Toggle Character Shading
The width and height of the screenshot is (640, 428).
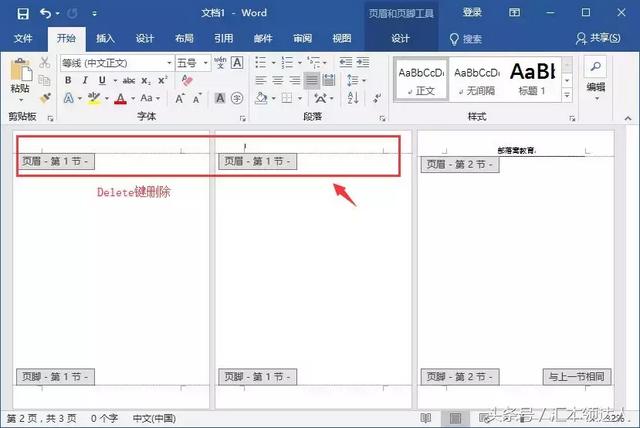click(x=220, y=98)
